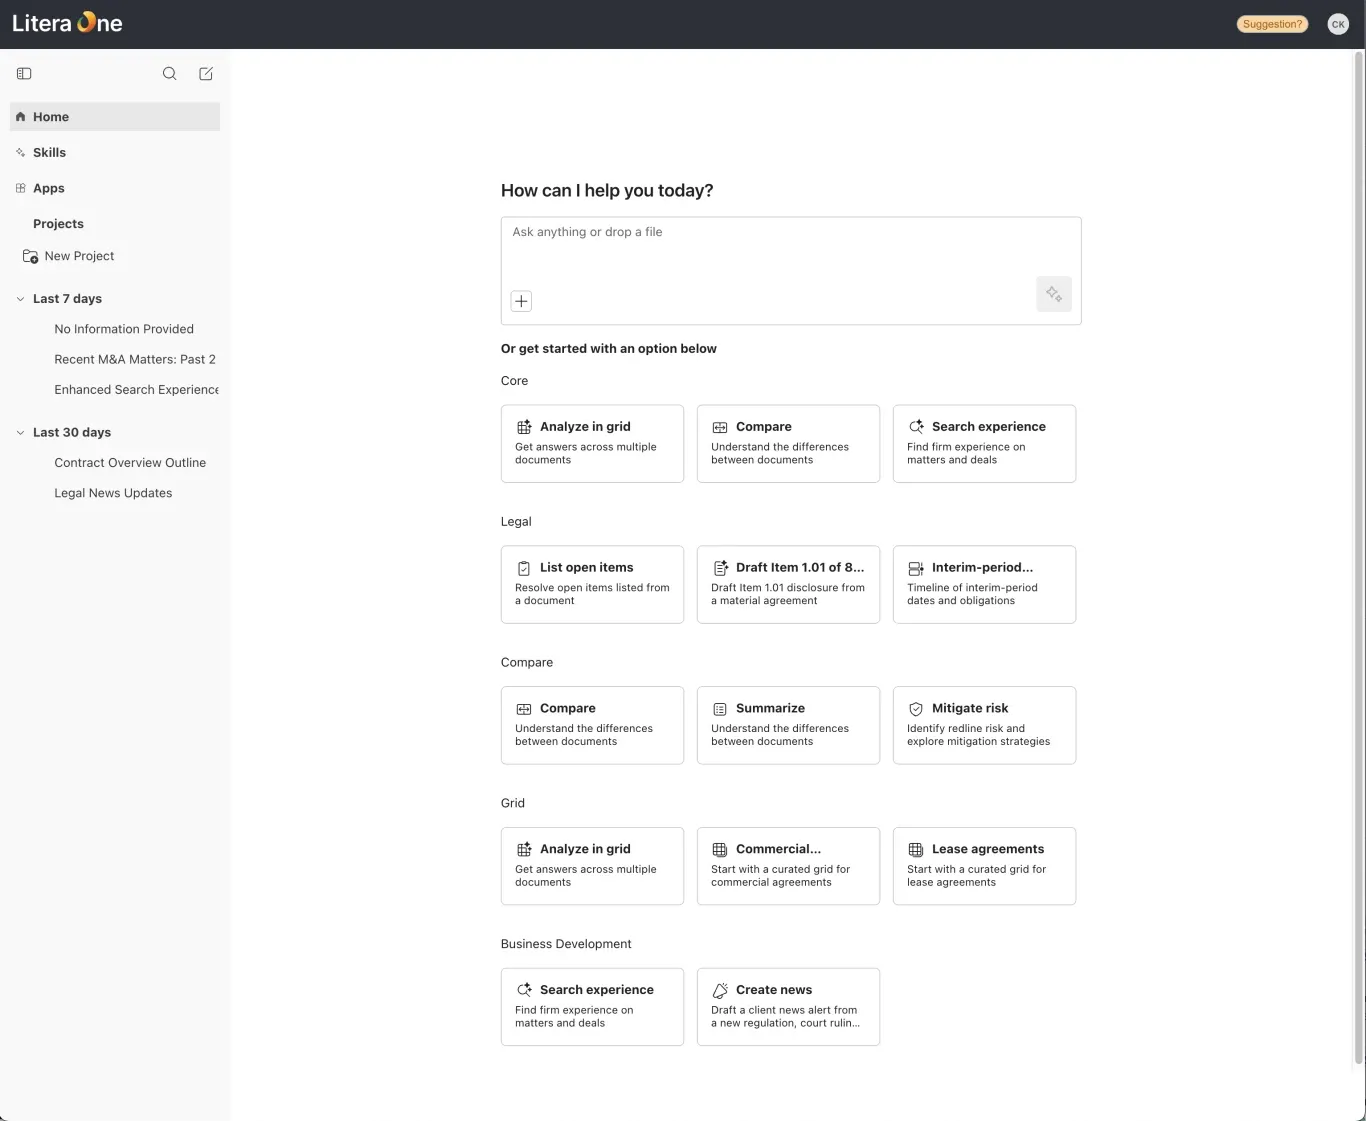Start a new chat with compose icon
The image size is (1366, 1121).
[206, 73]
